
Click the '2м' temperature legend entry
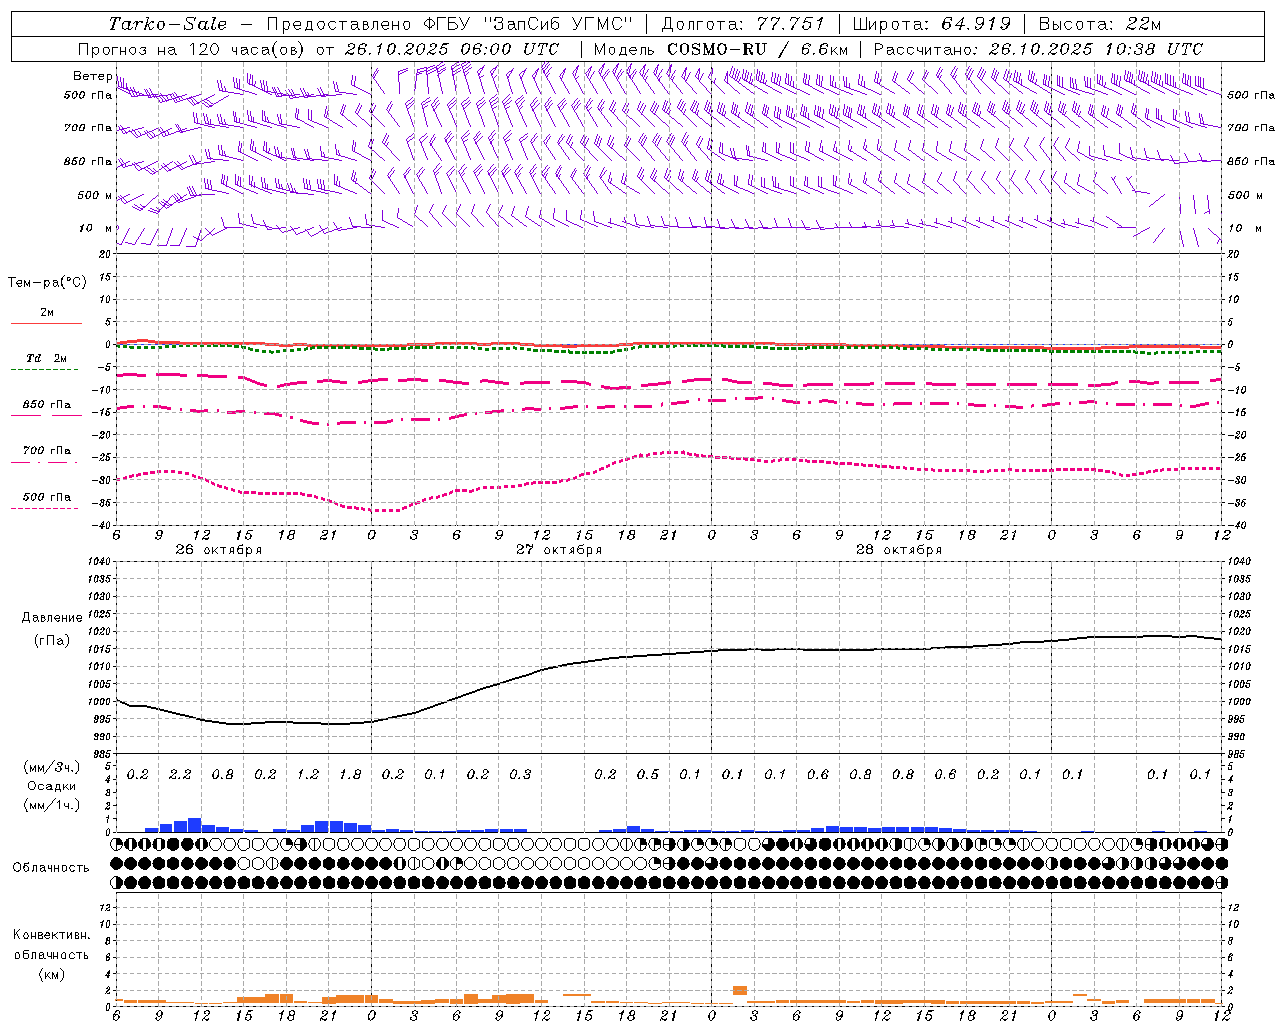[46, 313]
